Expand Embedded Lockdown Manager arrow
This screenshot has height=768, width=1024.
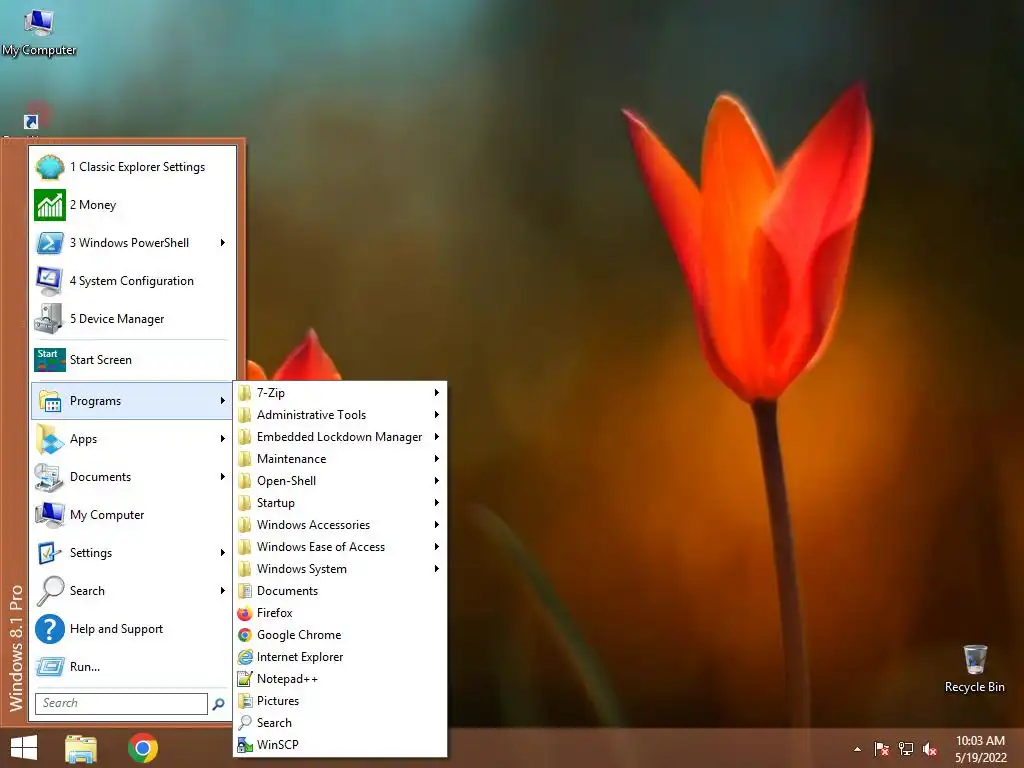437,437
